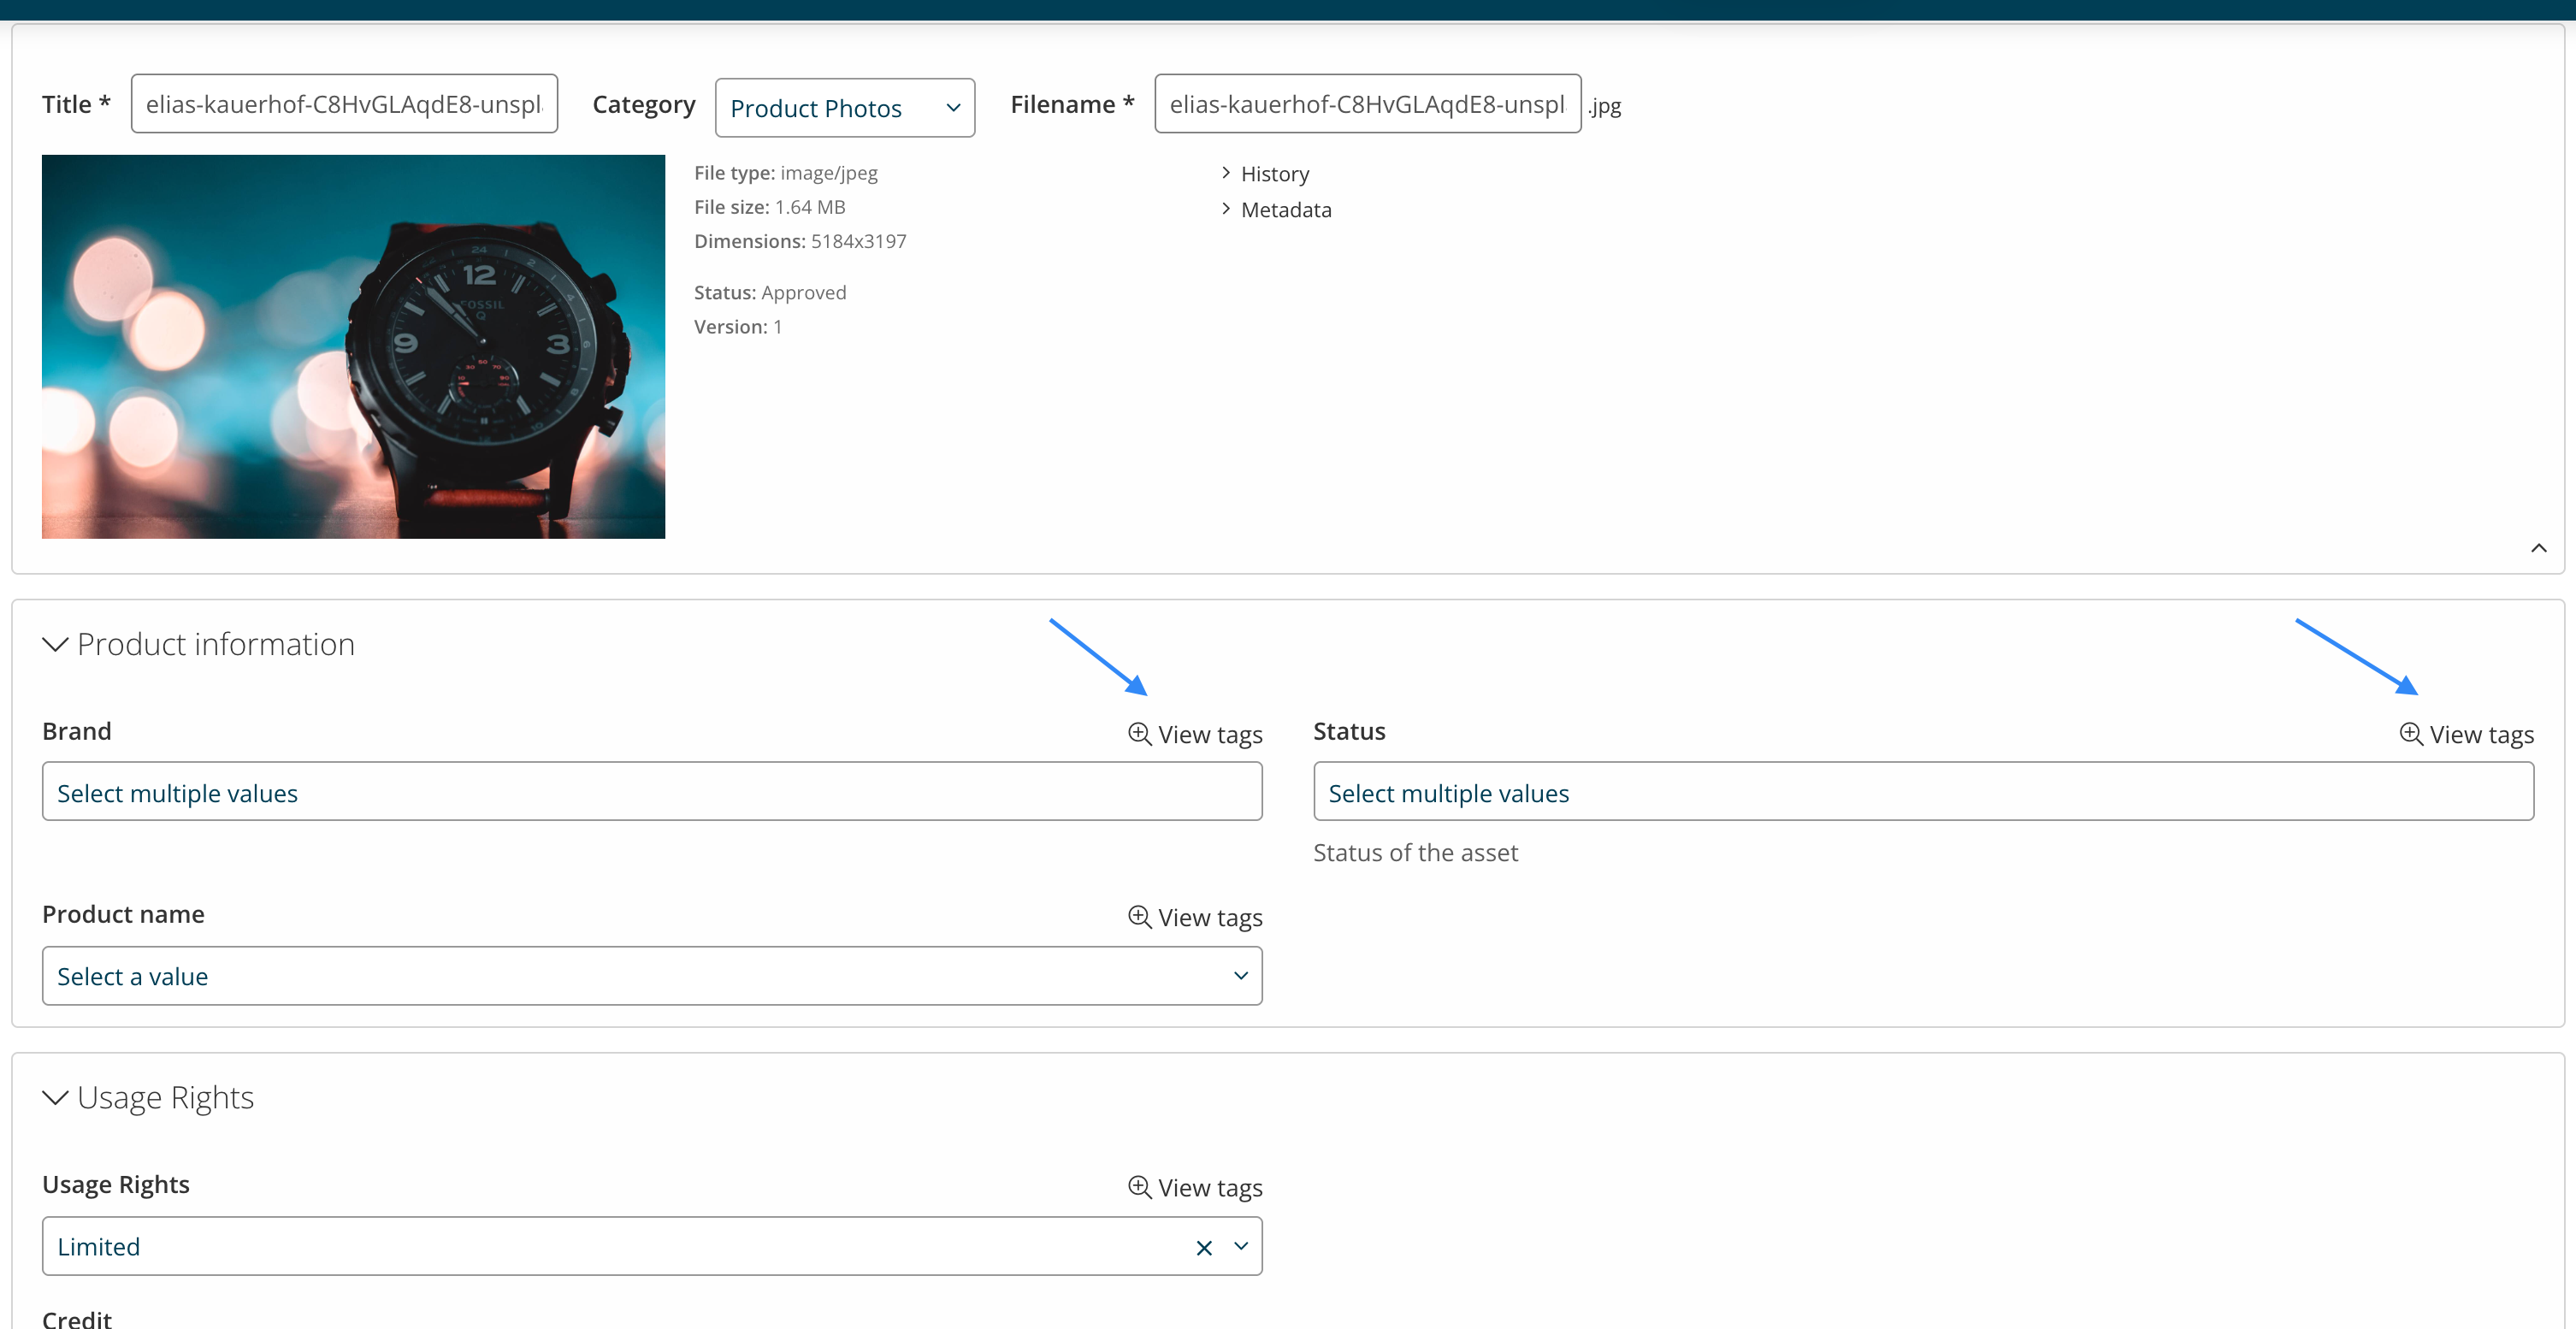Image resolution: width=2576 pixels, height=1329 pixels.
Task: Click the File size: 1.64 MB text
Action: tap(770, 208)
